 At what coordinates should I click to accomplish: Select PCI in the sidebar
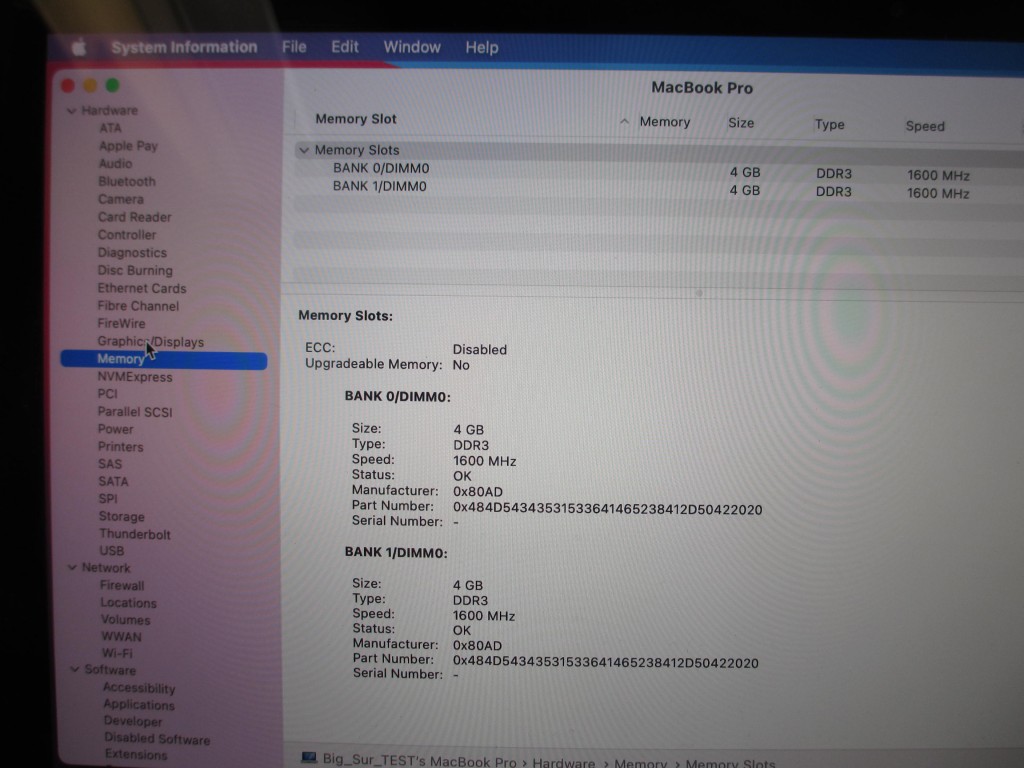pos(107,394)
